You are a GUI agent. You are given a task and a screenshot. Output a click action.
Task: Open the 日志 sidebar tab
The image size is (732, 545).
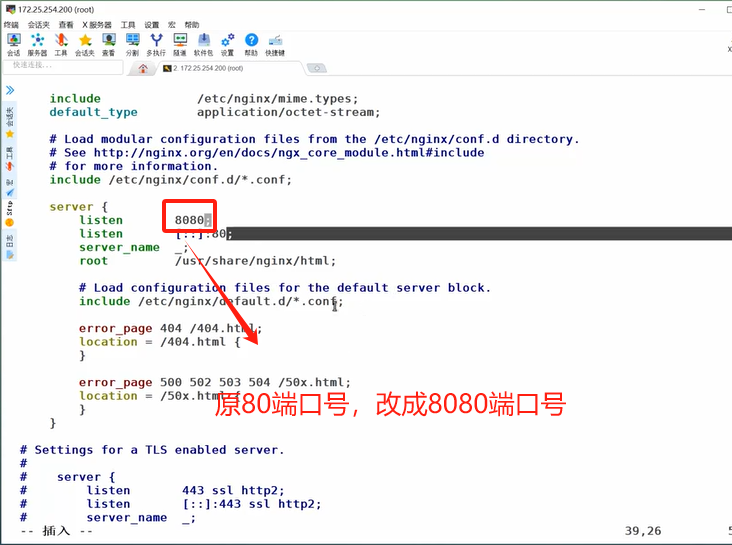[10, 247]
